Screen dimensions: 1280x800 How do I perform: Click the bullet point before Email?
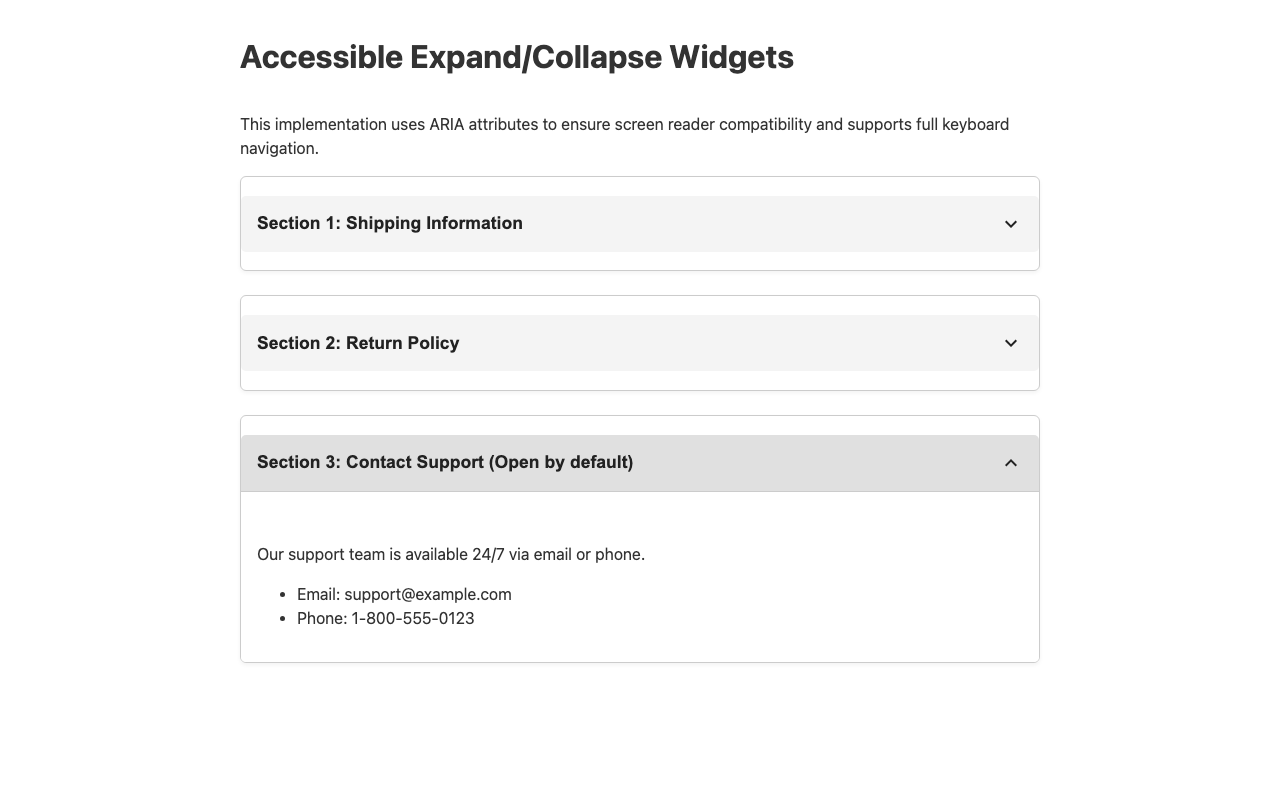(x=285, y=595)
